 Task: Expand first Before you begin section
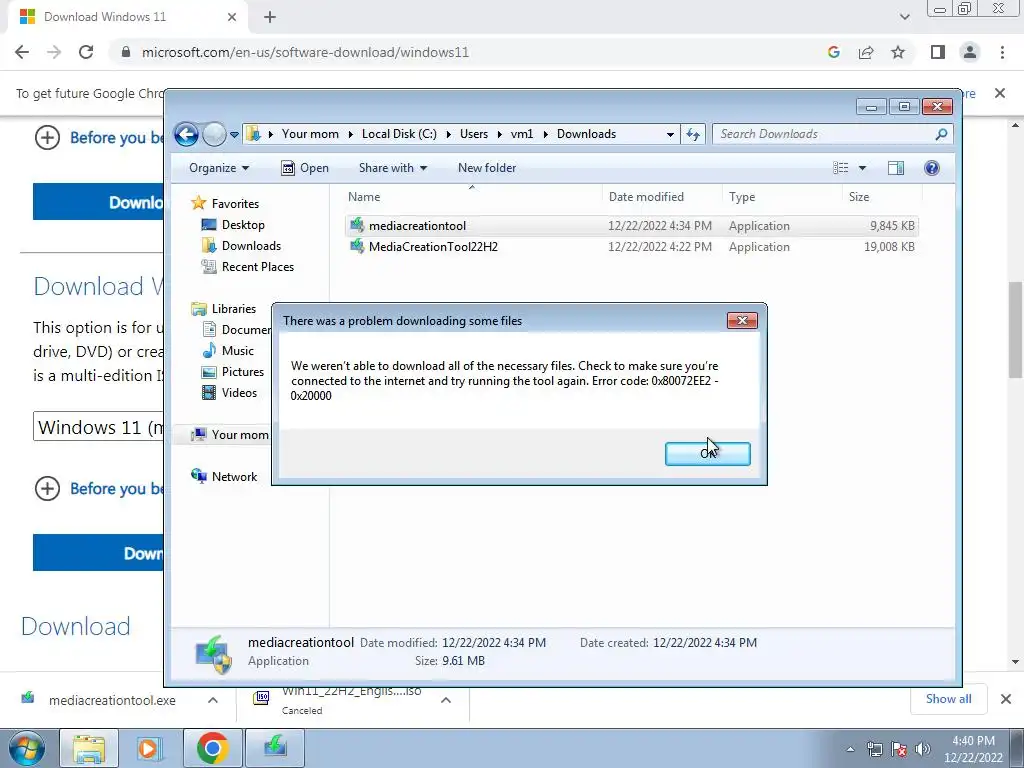click(47, 138)
